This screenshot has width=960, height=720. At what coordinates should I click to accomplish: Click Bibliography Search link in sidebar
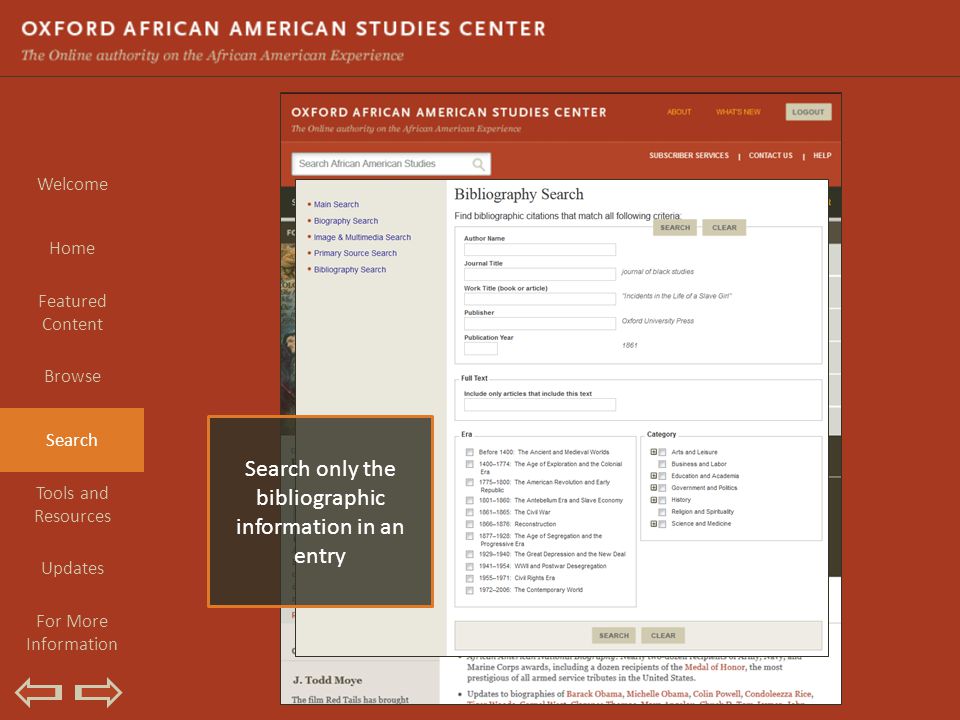[350, 270]
